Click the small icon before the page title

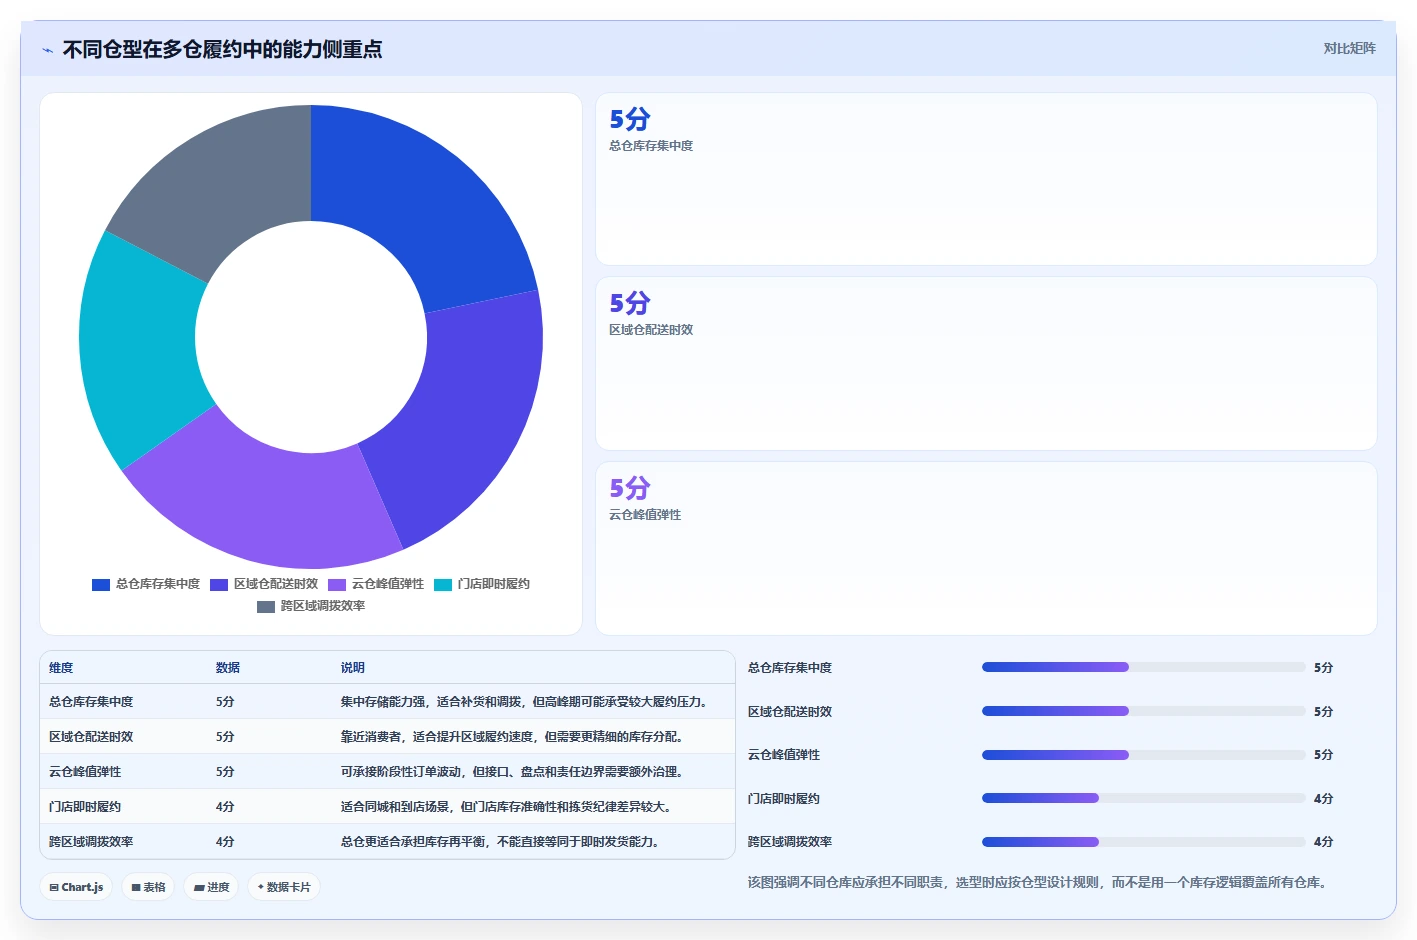47,50
